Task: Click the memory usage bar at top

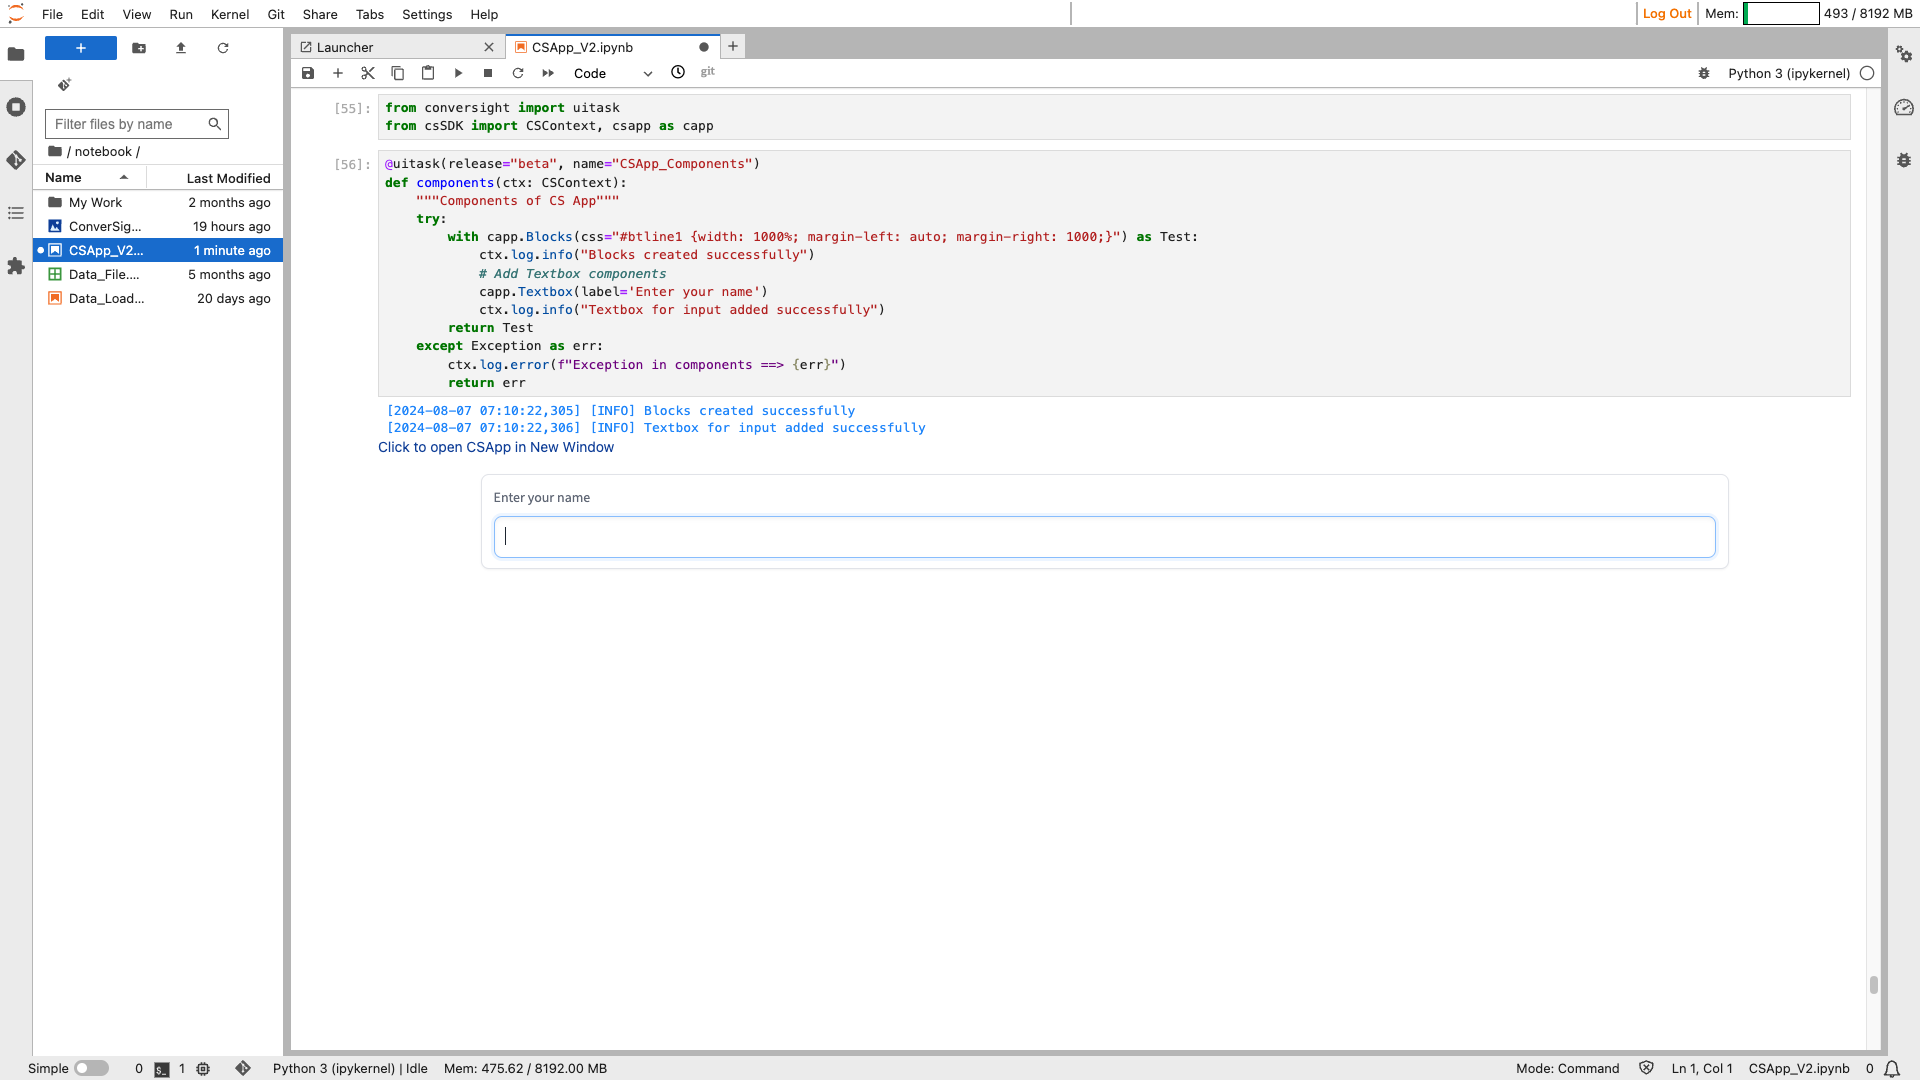Action: click(x=1781, y=14)
